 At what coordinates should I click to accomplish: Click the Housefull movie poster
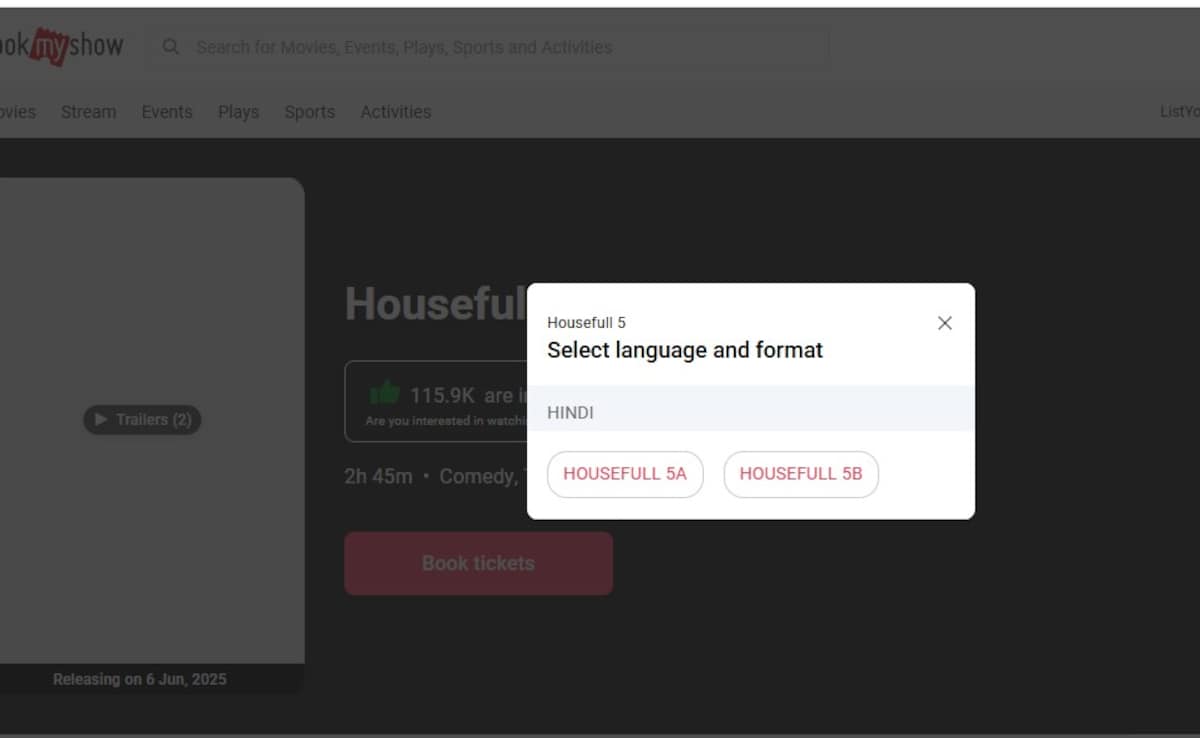150,300
